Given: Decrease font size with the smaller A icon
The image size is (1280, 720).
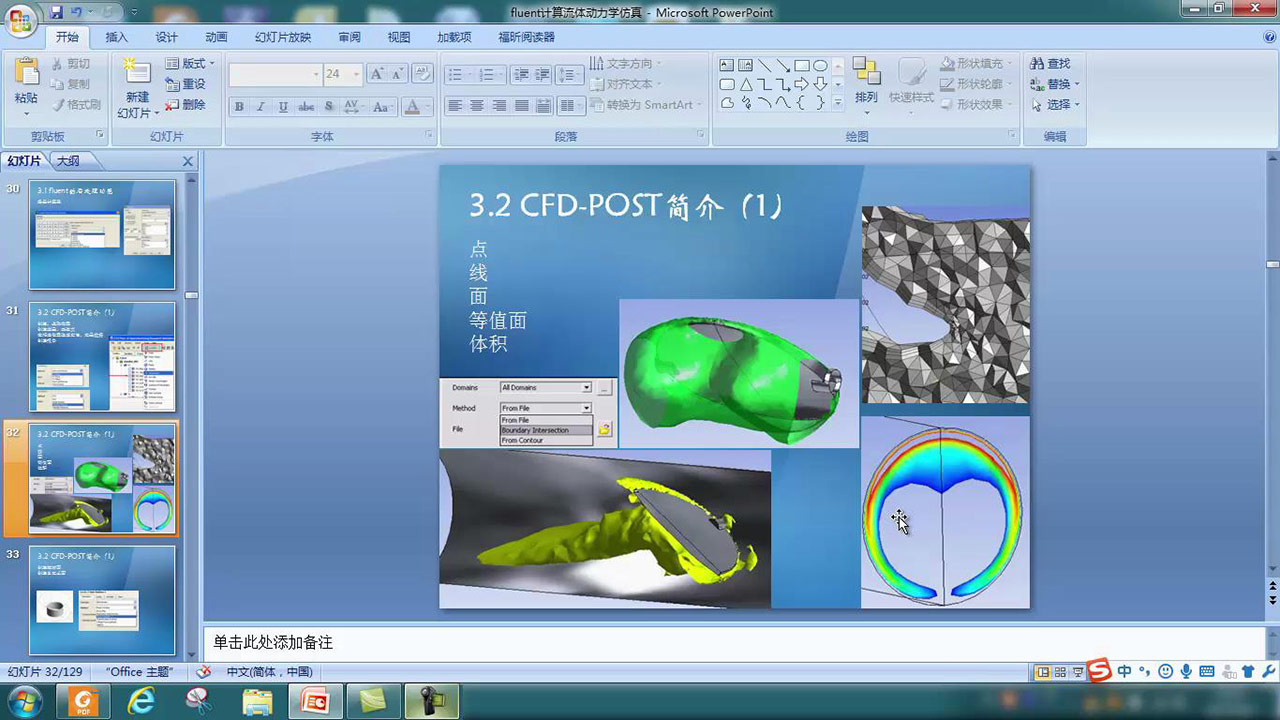Looking at the screenshot, I should click(x=397, y=74).
